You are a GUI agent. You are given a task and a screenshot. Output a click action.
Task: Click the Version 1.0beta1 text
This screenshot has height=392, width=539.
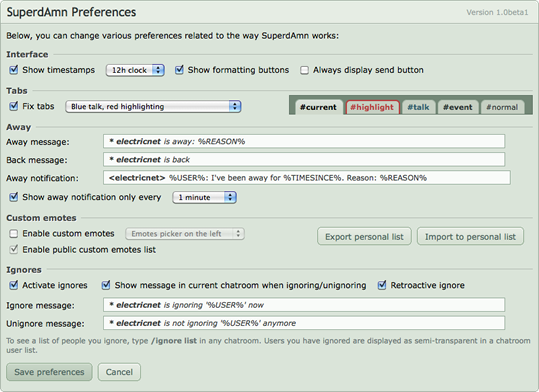coord(497,12)
